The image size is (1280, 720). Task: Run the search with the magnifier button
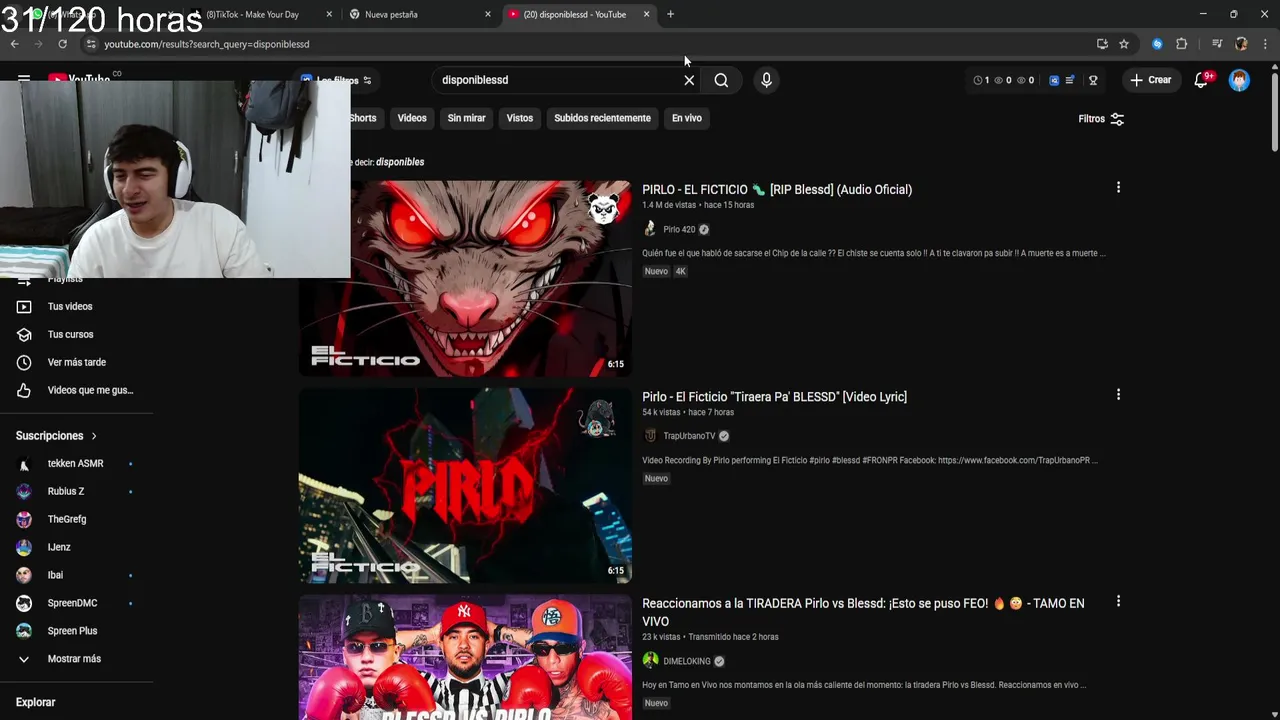pos(721,80)
